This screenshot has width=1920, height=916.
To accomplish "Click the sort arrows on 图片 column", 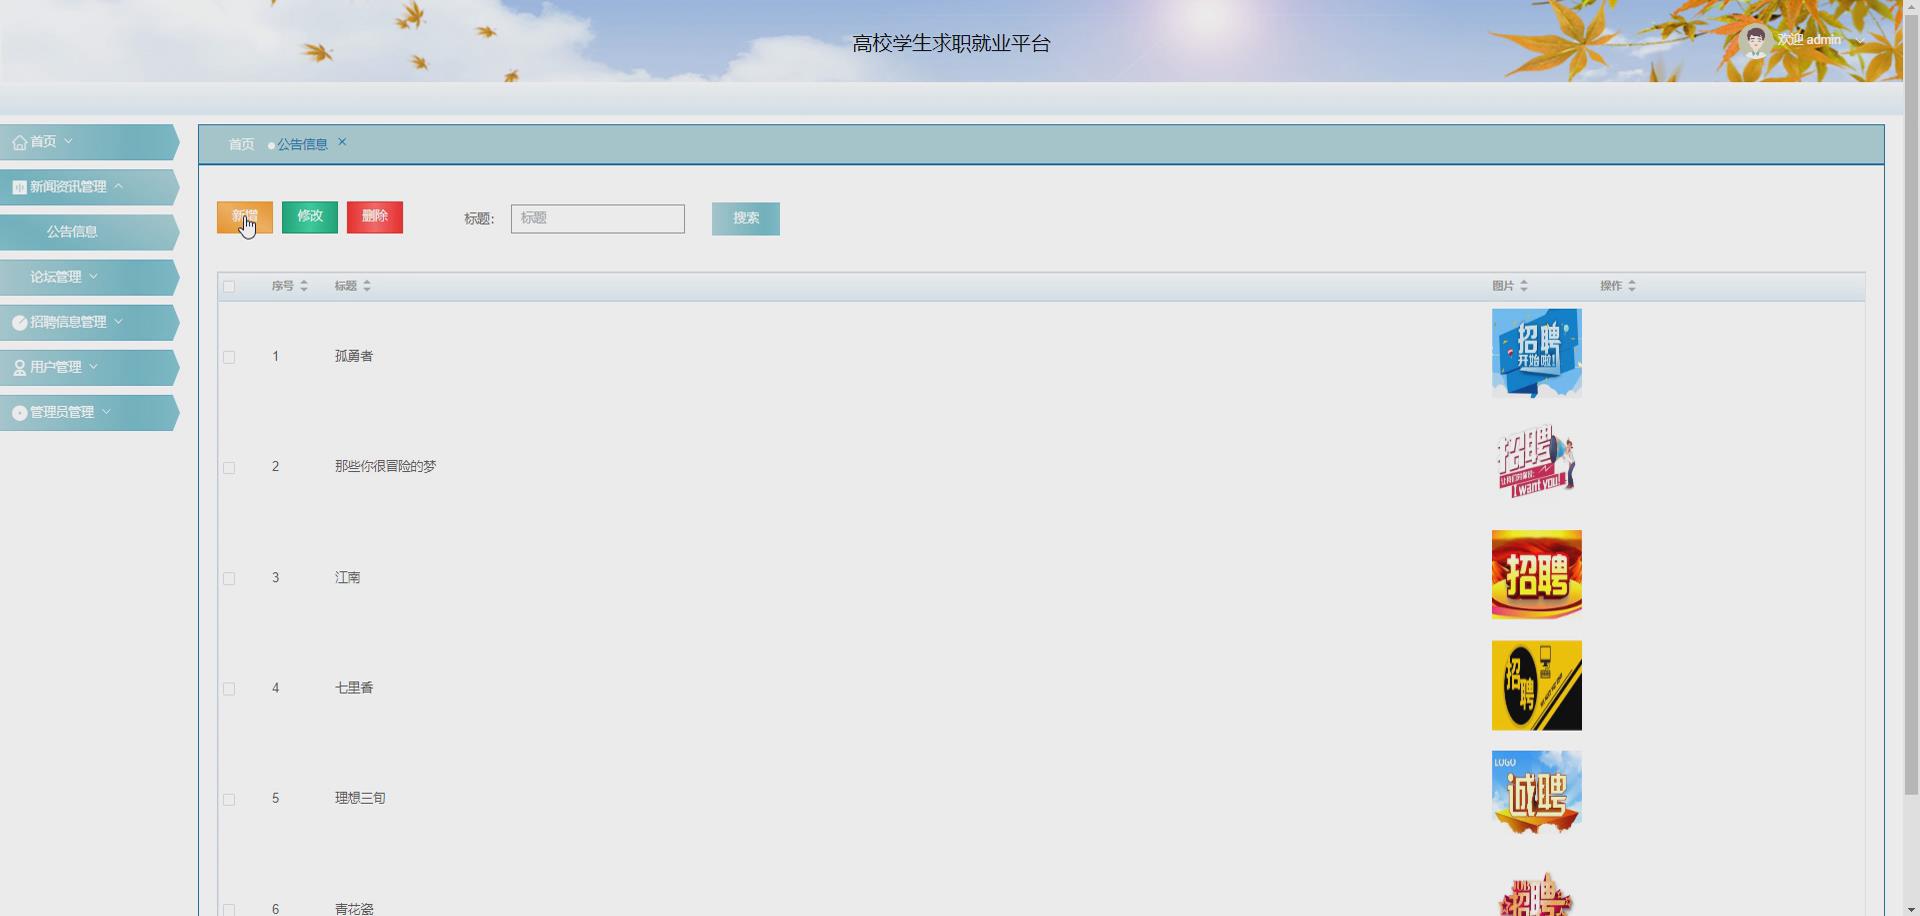I will pos(1523,285).
